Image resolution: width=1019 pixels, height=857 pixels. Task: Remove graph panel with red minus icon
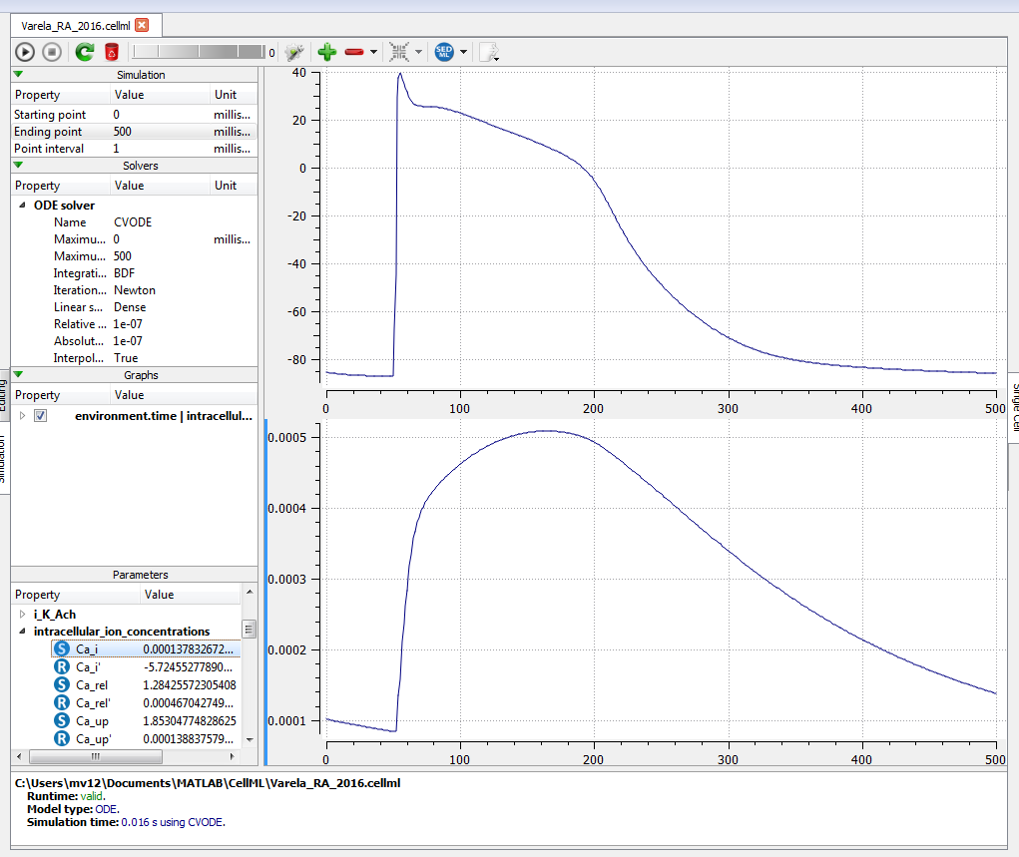[354, 52]
